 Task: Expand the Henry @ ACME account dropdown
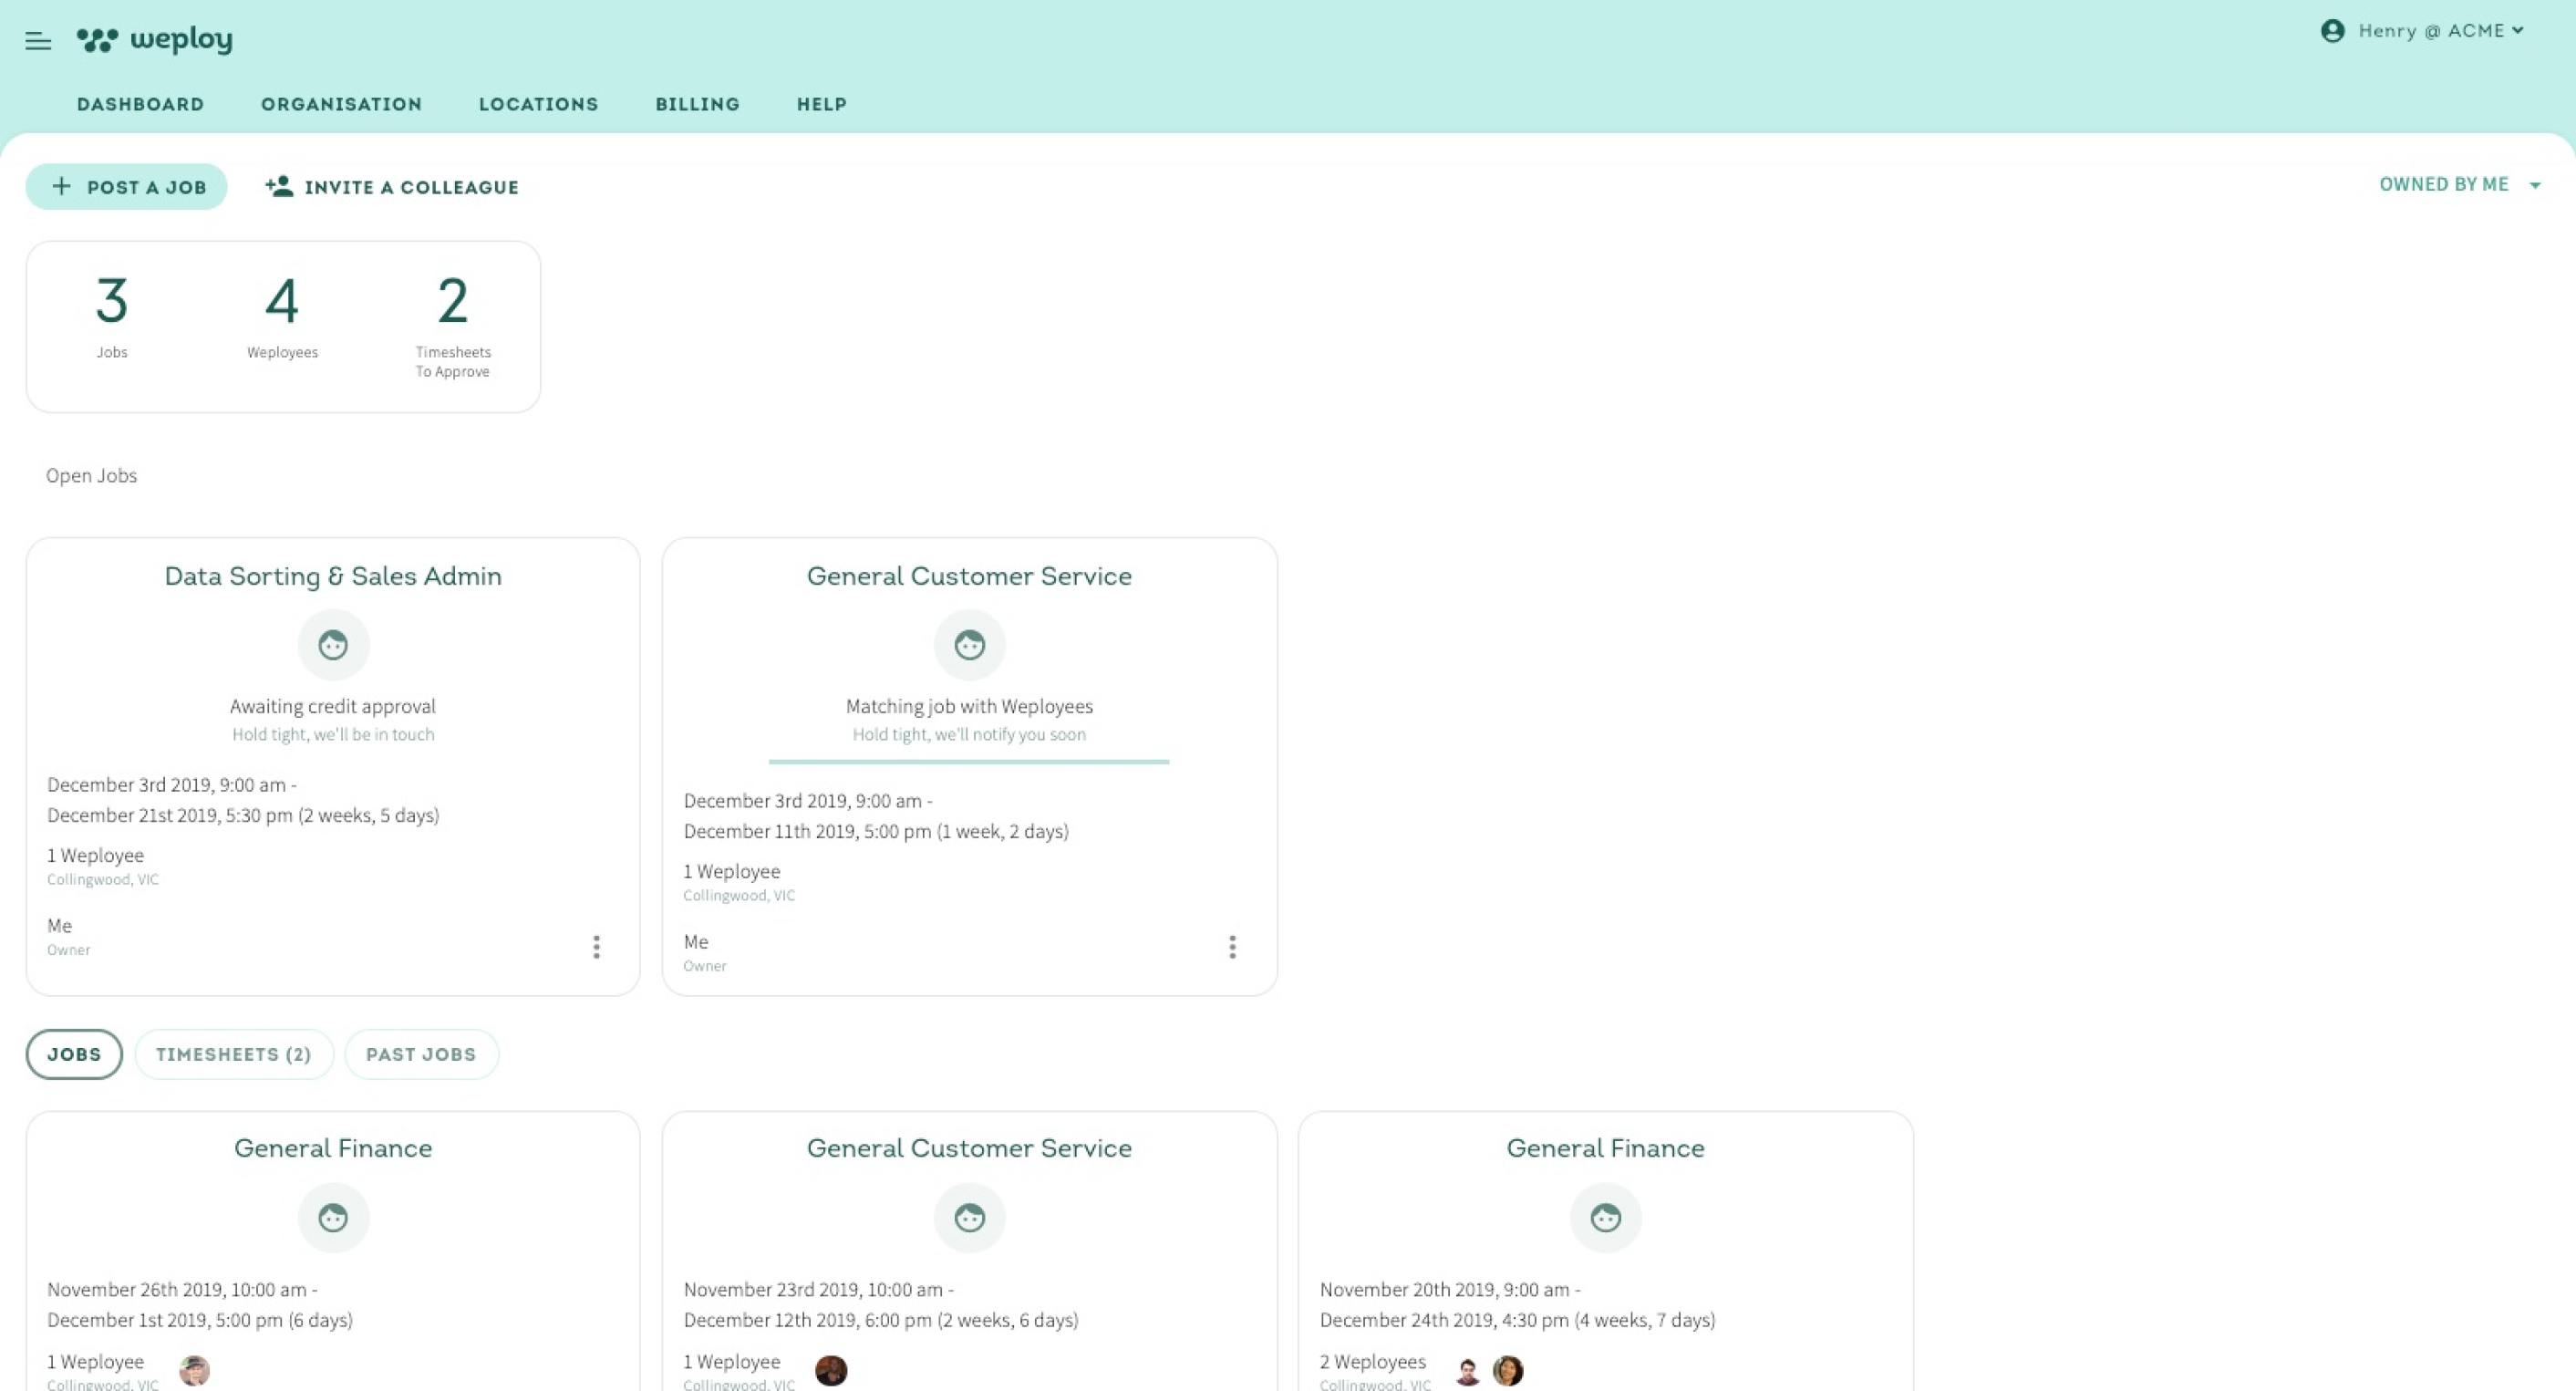coord(2441,31)
